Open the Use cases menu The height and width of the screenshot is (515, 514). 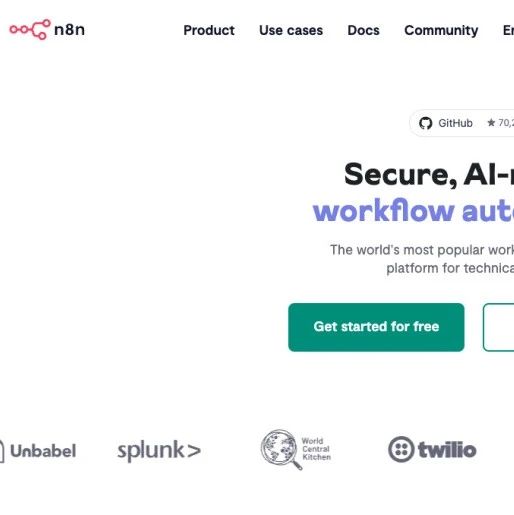(x=291, y=30)
